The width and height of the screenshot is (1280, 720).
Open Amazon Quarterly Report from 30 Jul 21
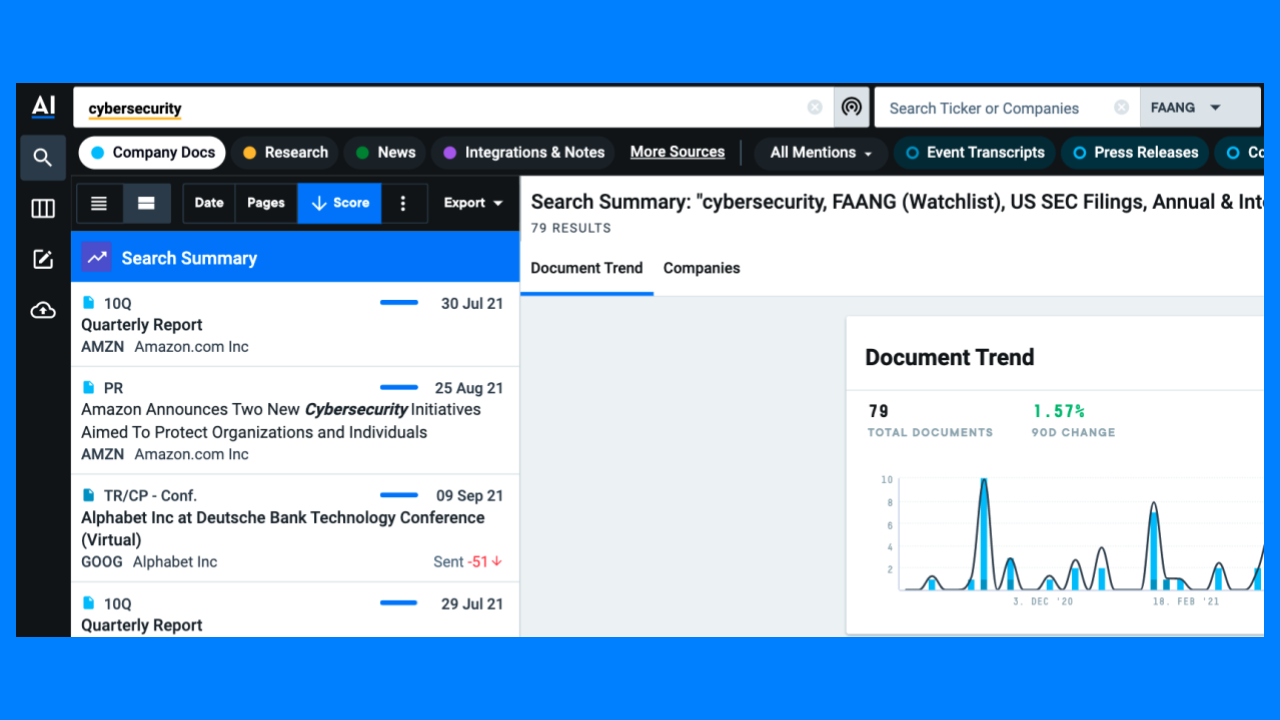295,325
